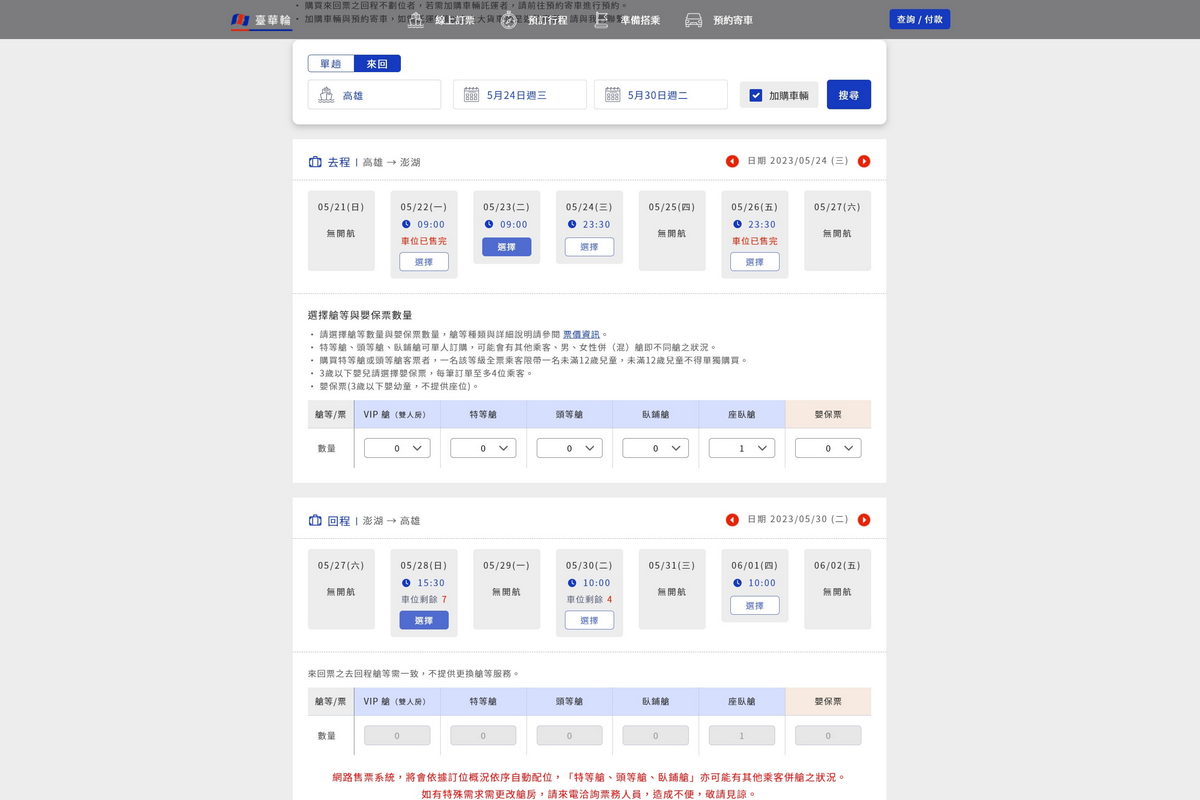Click the 臺華輪 logo in header
The image size is (1200, 800).
(261, 20)
